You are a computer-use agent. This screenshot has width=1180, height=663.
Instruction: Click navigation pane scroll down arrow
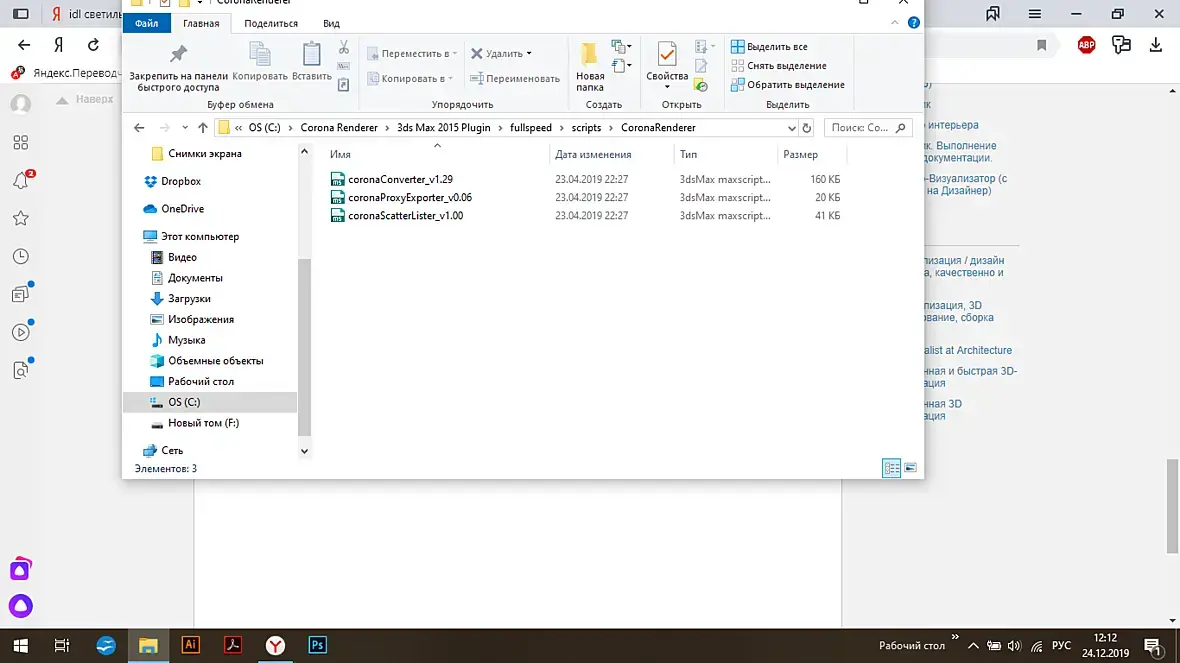(304, 452)
